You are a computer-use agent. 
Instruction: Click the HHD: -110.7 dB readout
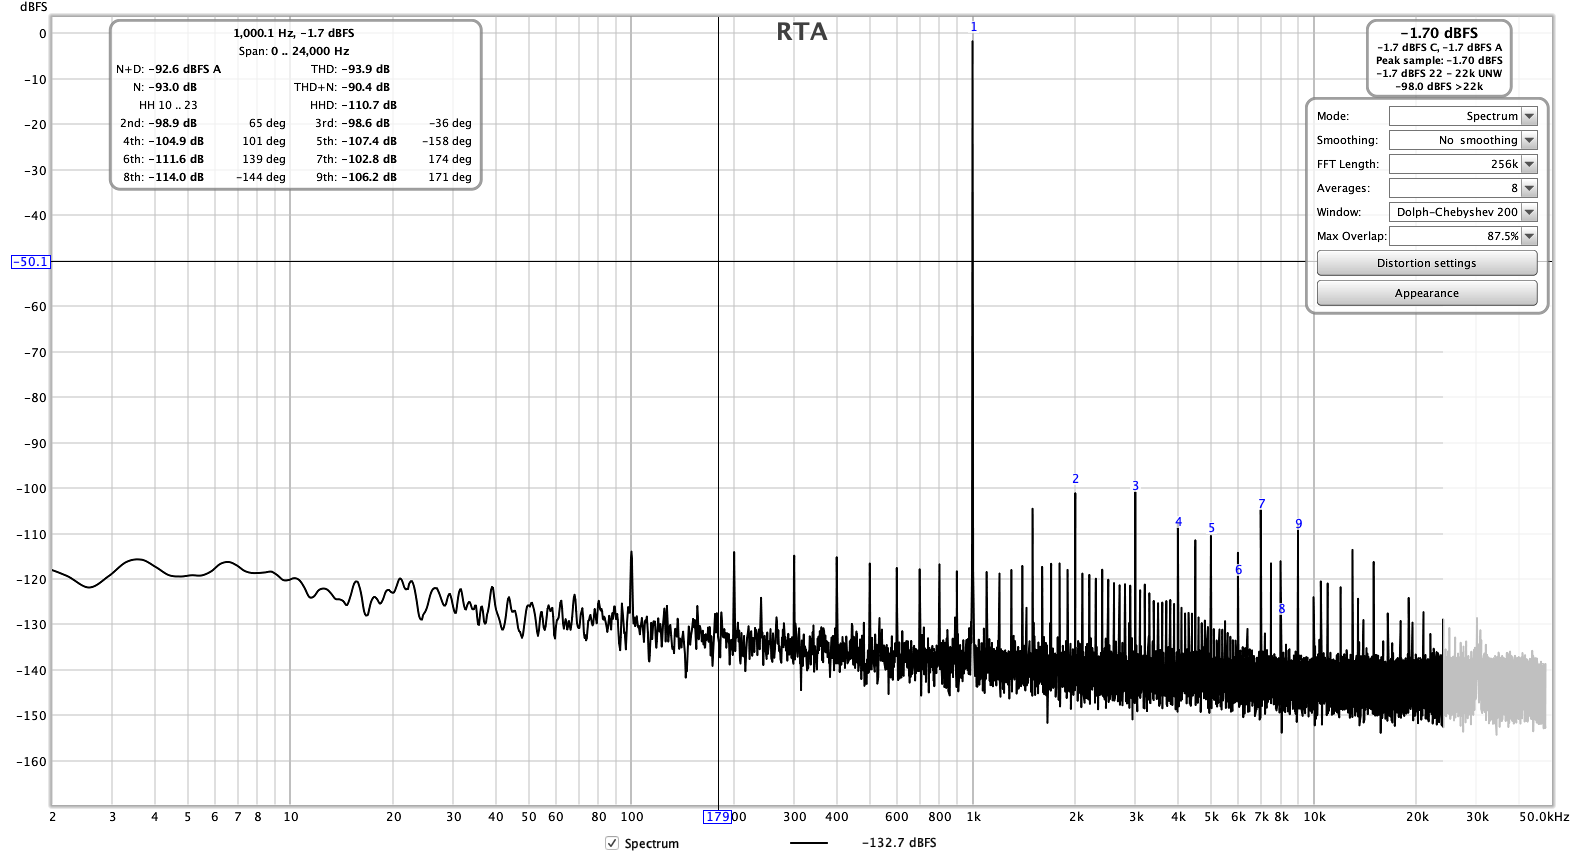(353, 105)
